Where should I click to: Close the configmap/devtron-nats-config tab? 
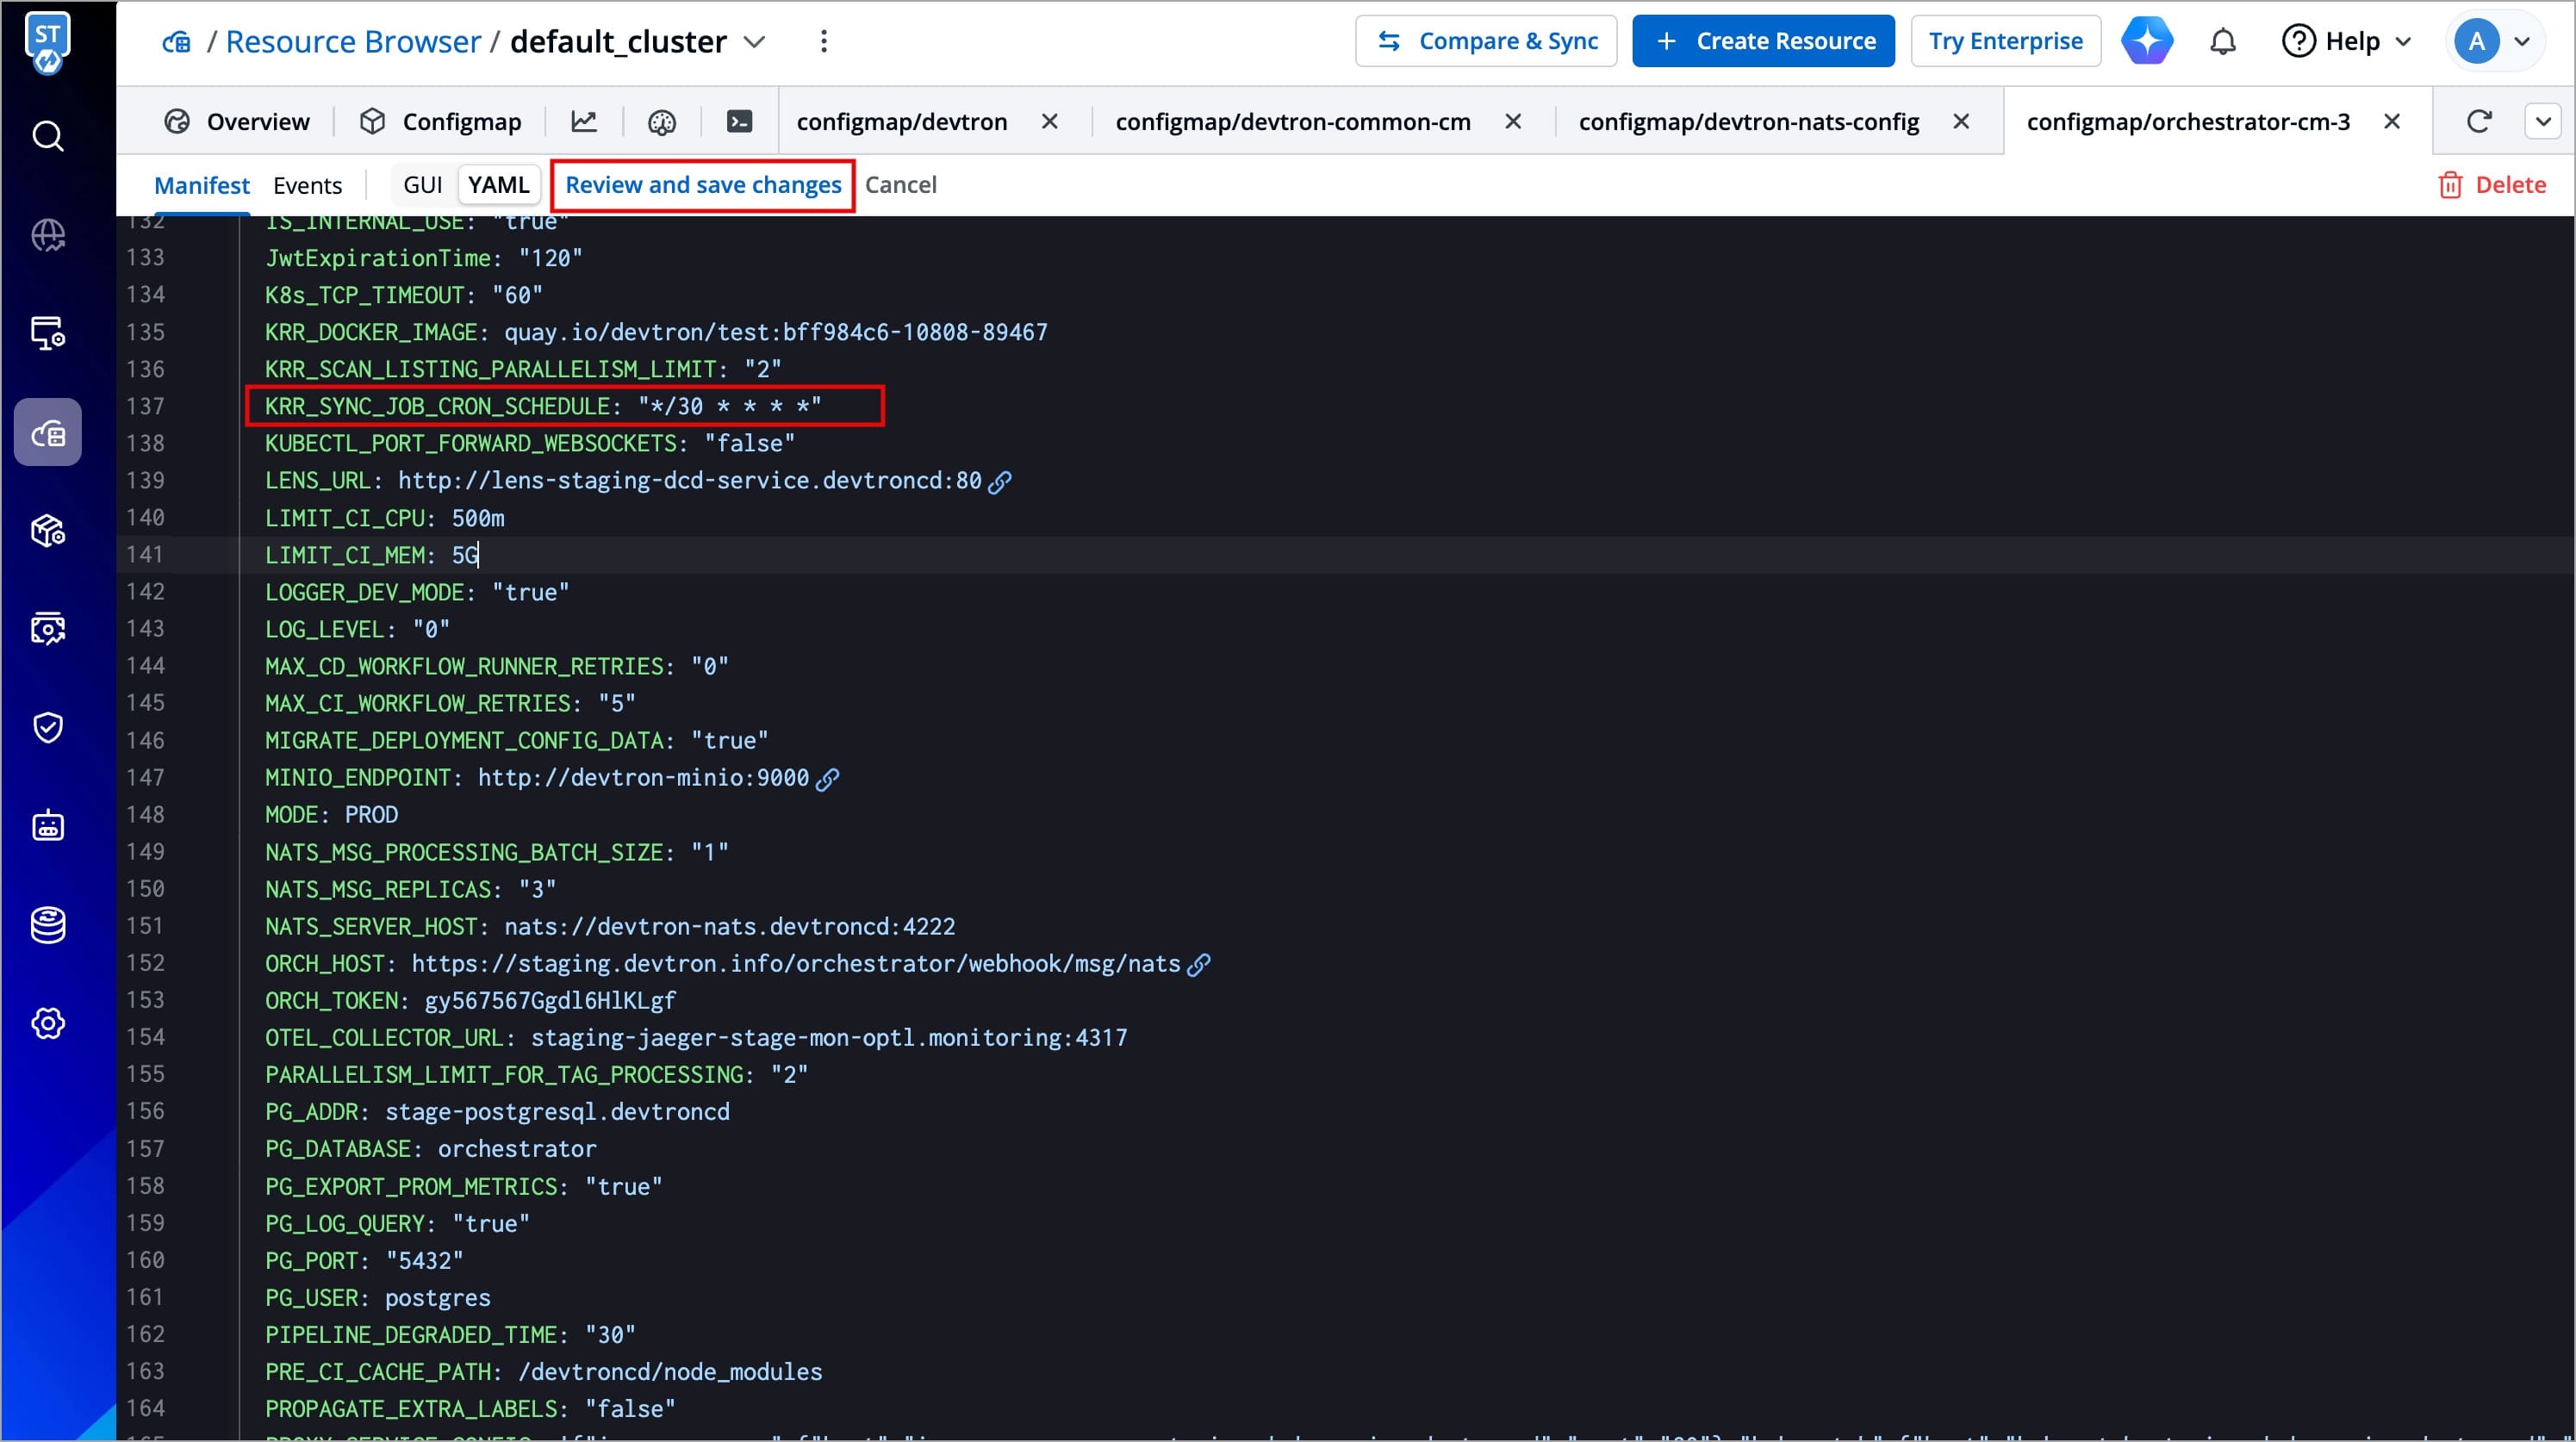(x=1961, y=122)
